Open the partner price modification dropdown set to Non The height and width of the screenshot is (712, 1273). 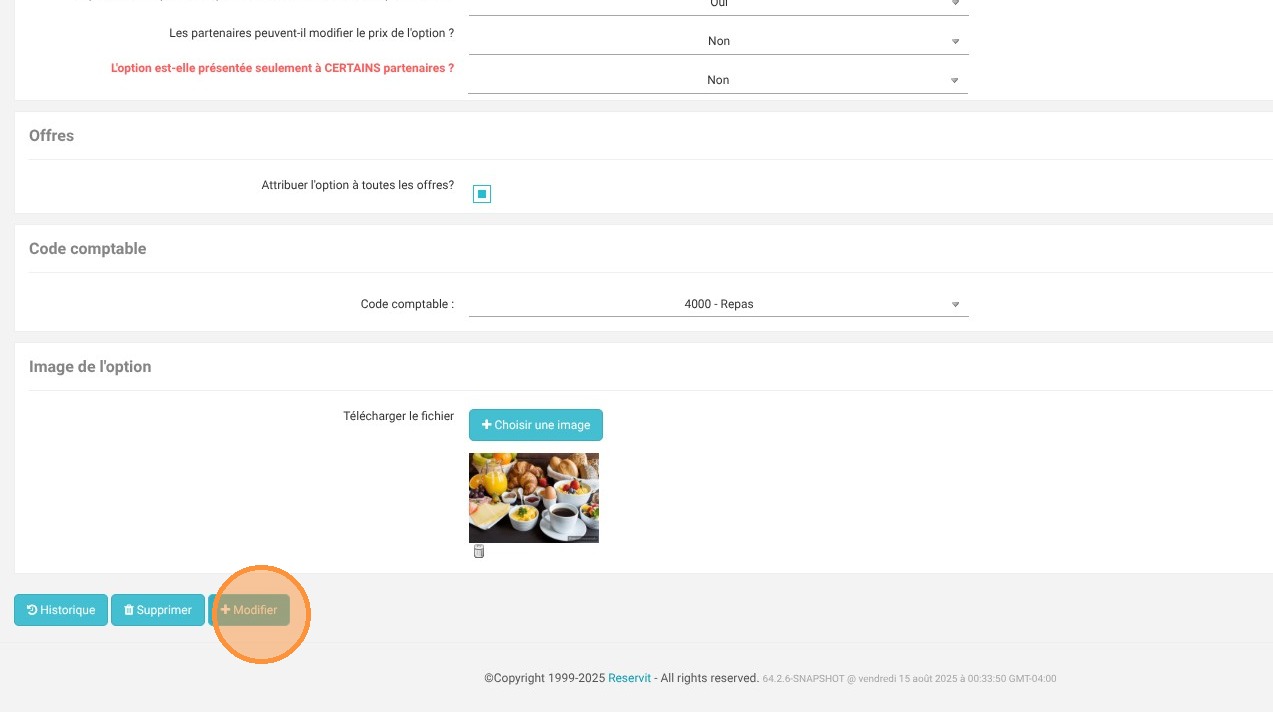click(718, 41)
